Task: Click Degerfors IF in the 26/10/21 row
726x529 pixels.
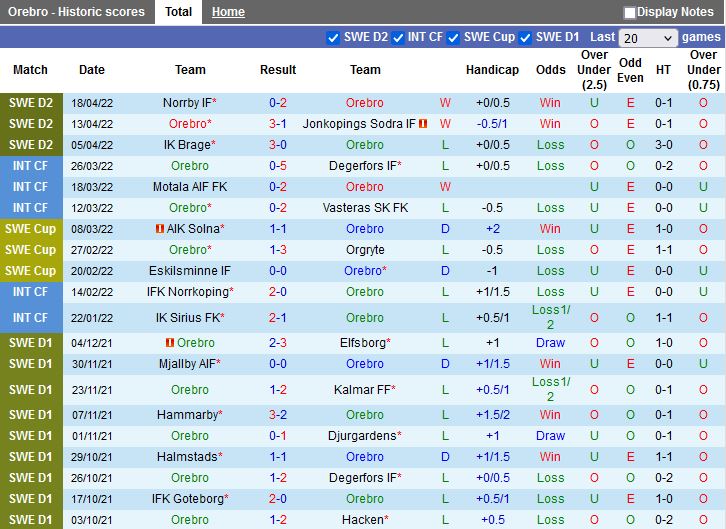Action: (x=363, y=478)
